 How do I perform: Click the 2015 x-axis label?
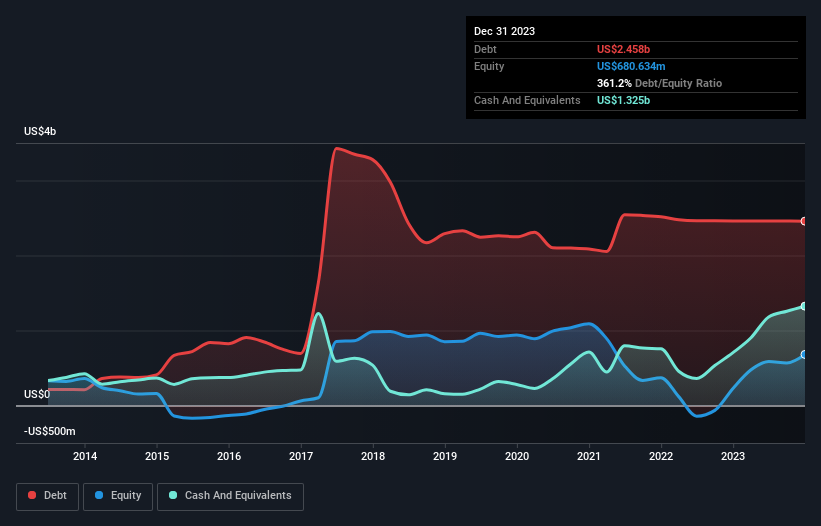pyautogui.click(x=157, y=456)
